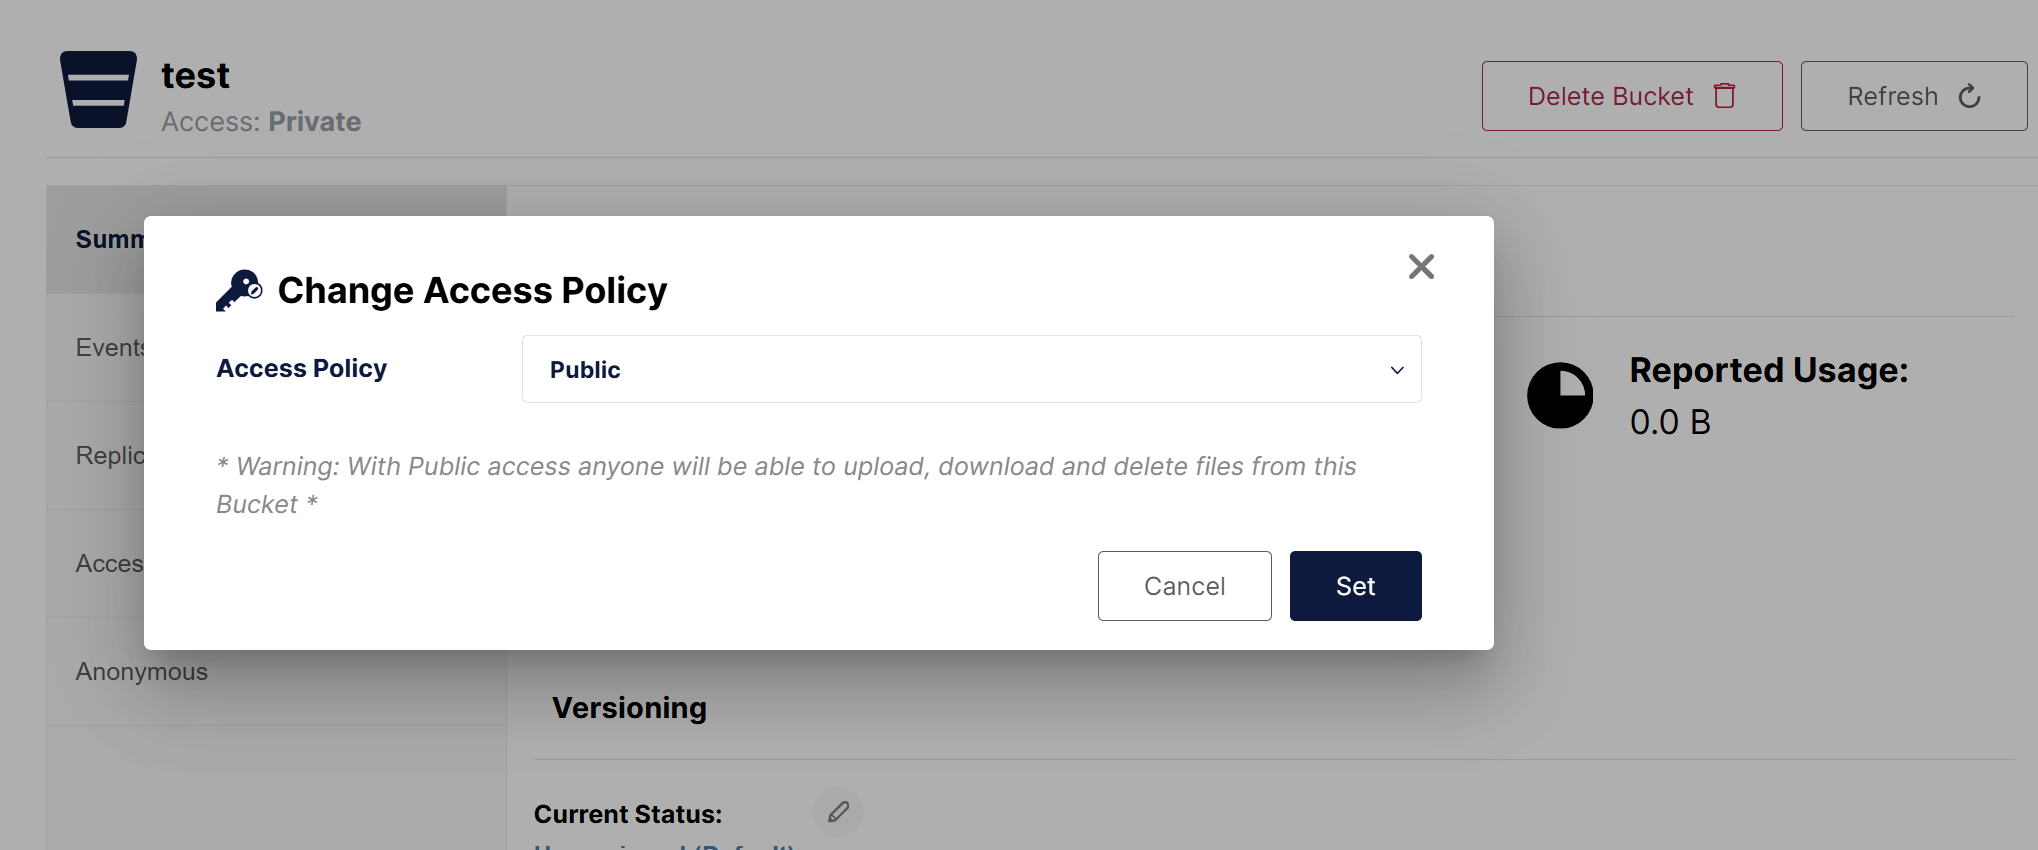This screenshot has height=850, width=2038.
Task: Click the key icon in the dialog header
Action: tap(239, 291)
